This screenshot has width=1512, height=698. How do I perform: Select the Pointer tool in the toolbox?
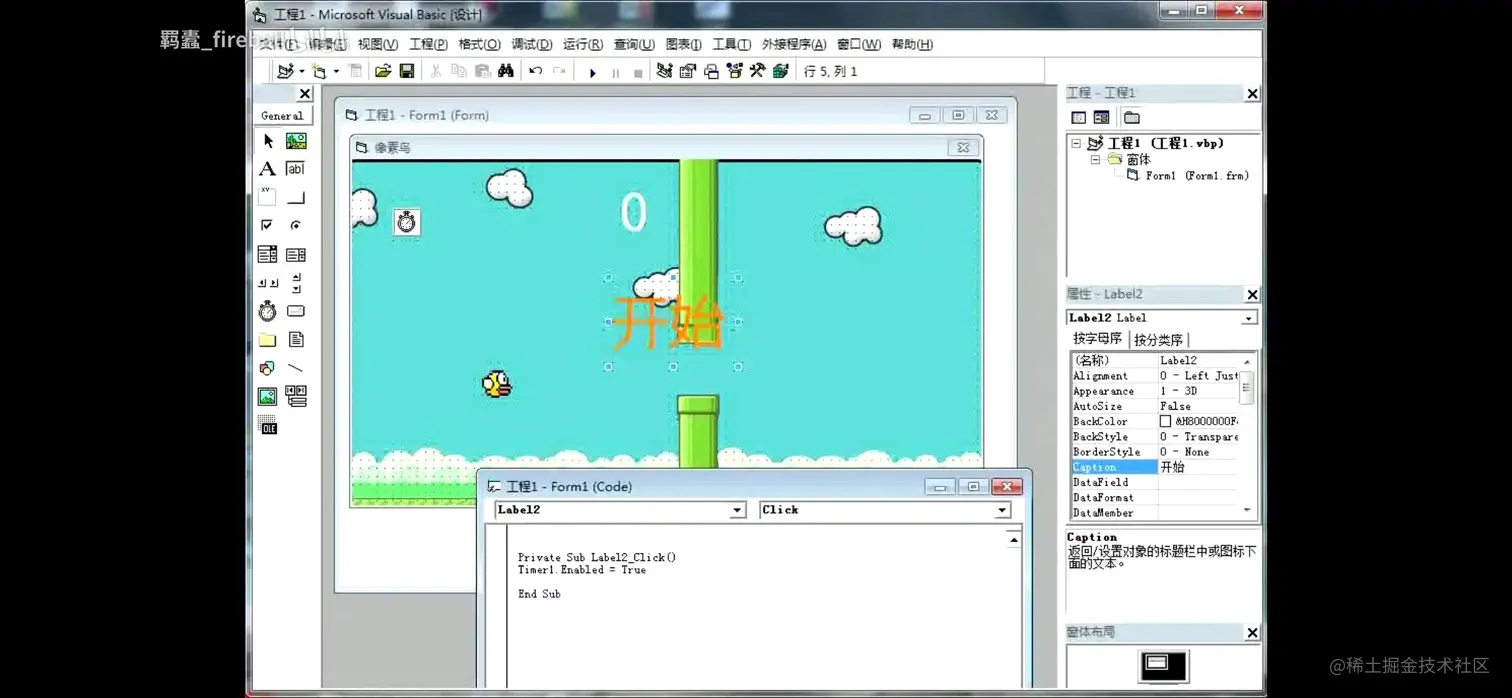268,141
